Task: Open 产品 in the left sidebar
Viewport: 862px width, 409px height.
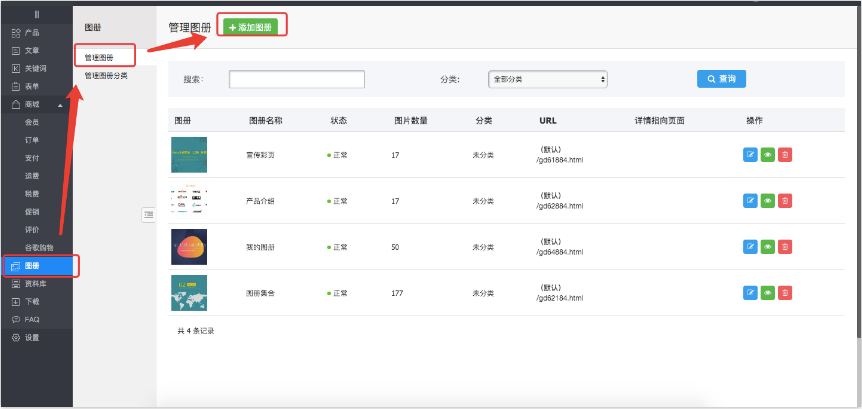Action: tap(32, 33)
